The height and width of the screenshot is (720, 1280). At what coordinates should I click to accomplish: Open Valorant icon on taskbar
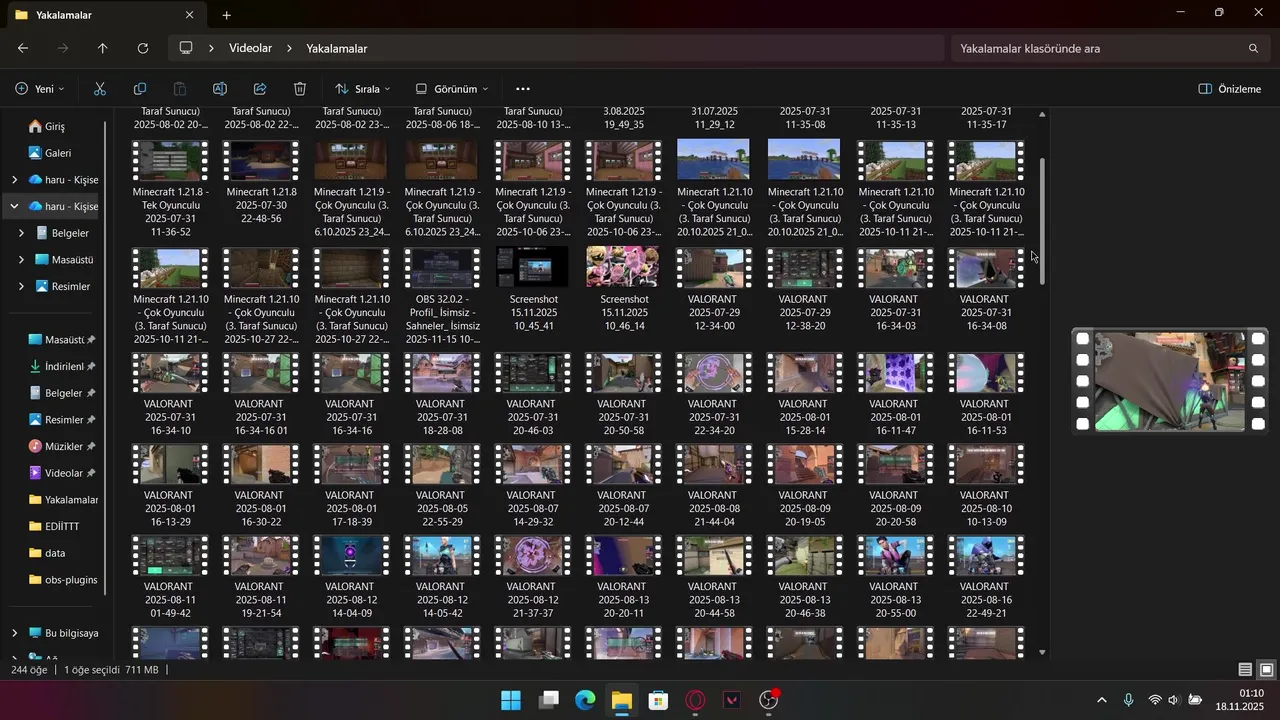[732, 700]
